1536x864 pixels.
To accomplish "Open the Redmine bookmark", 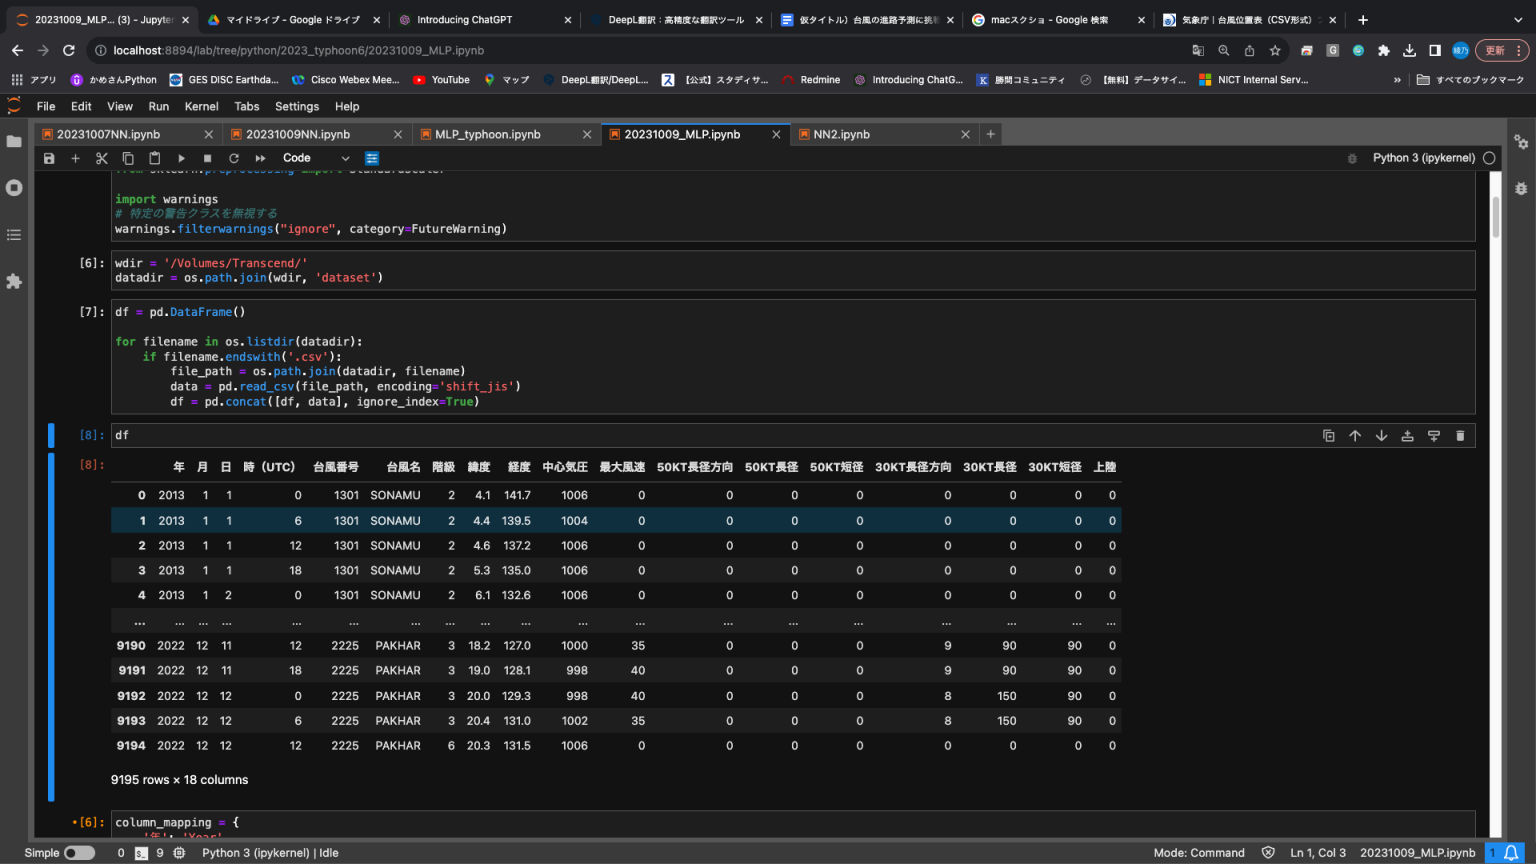I will point(811,80).
